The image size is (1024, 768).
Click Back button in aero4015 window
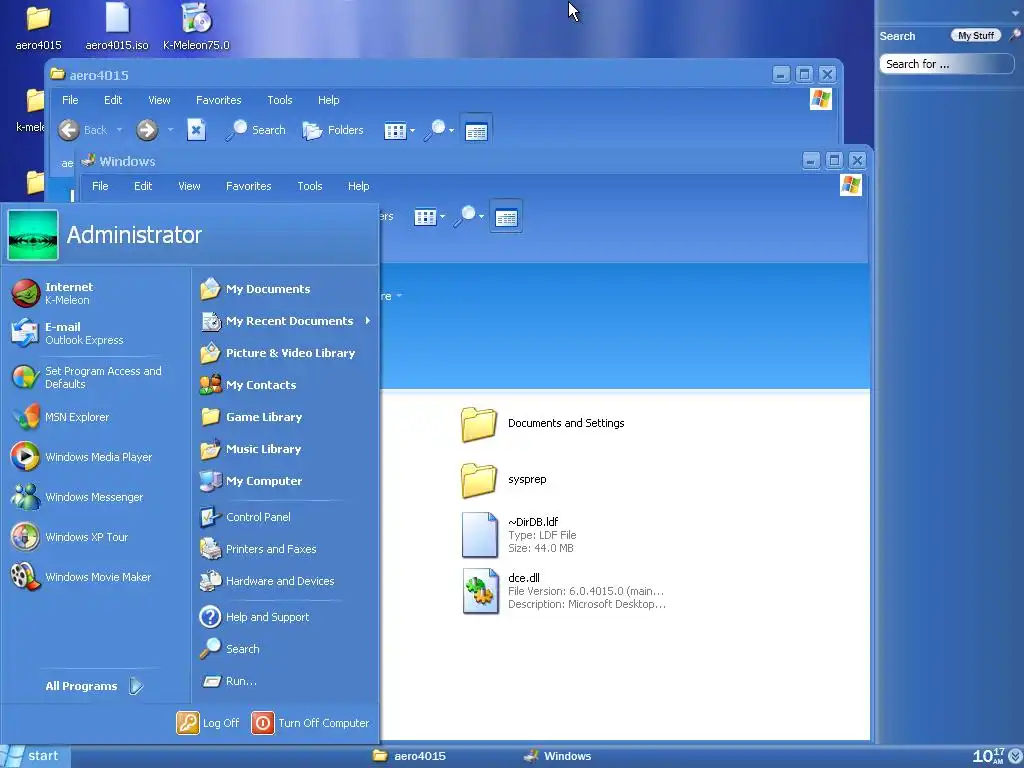click(82, 130)
